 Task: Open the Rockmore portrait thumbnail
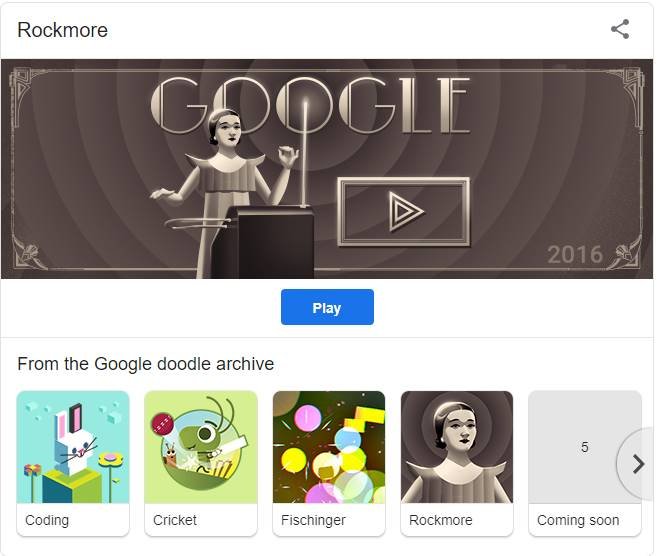[457, 447]
